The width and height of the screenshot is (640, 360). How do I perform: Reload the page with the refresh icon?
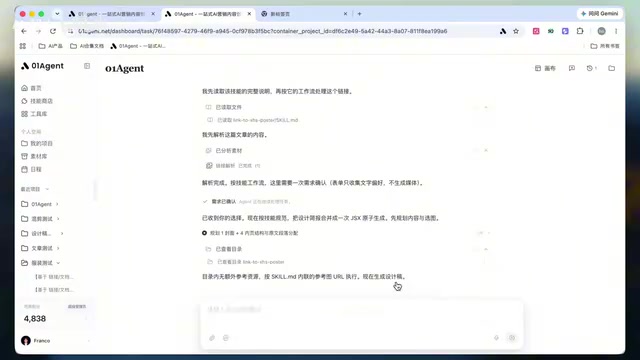coord(53,31)
